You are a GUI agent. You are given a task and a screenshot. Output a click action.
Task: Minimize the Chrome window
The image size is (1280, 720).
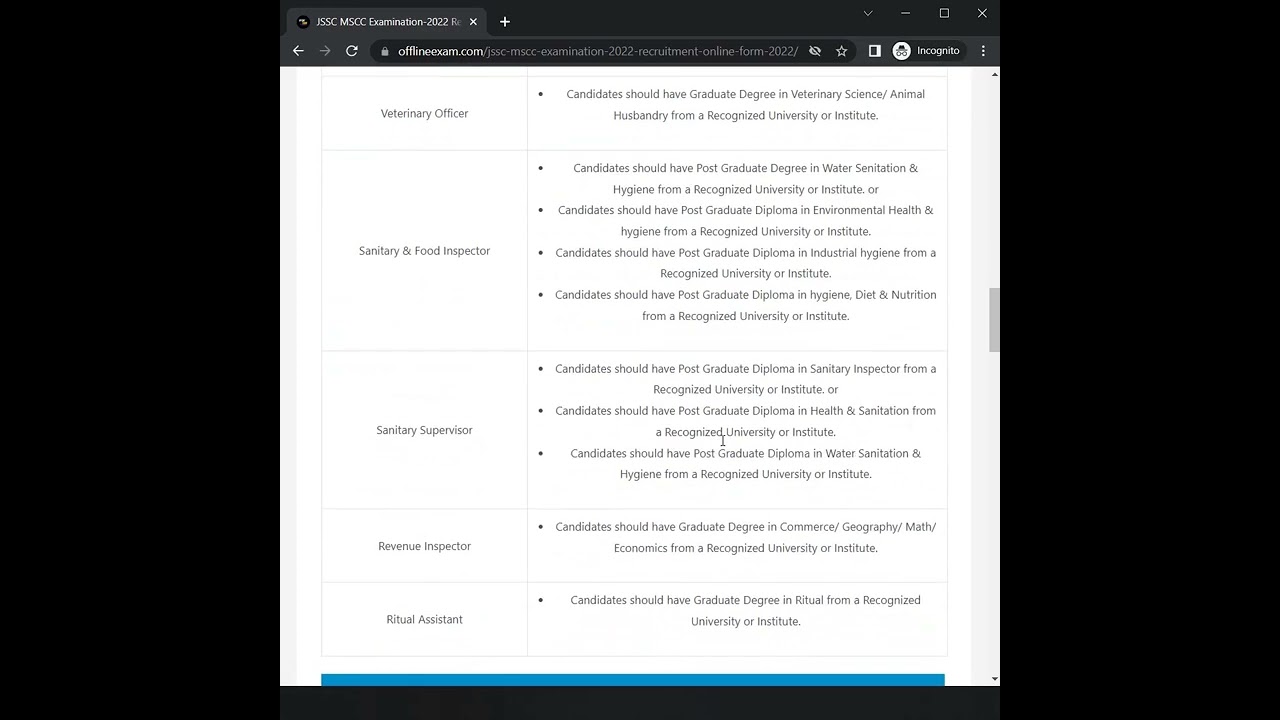[x=905, y=13]
